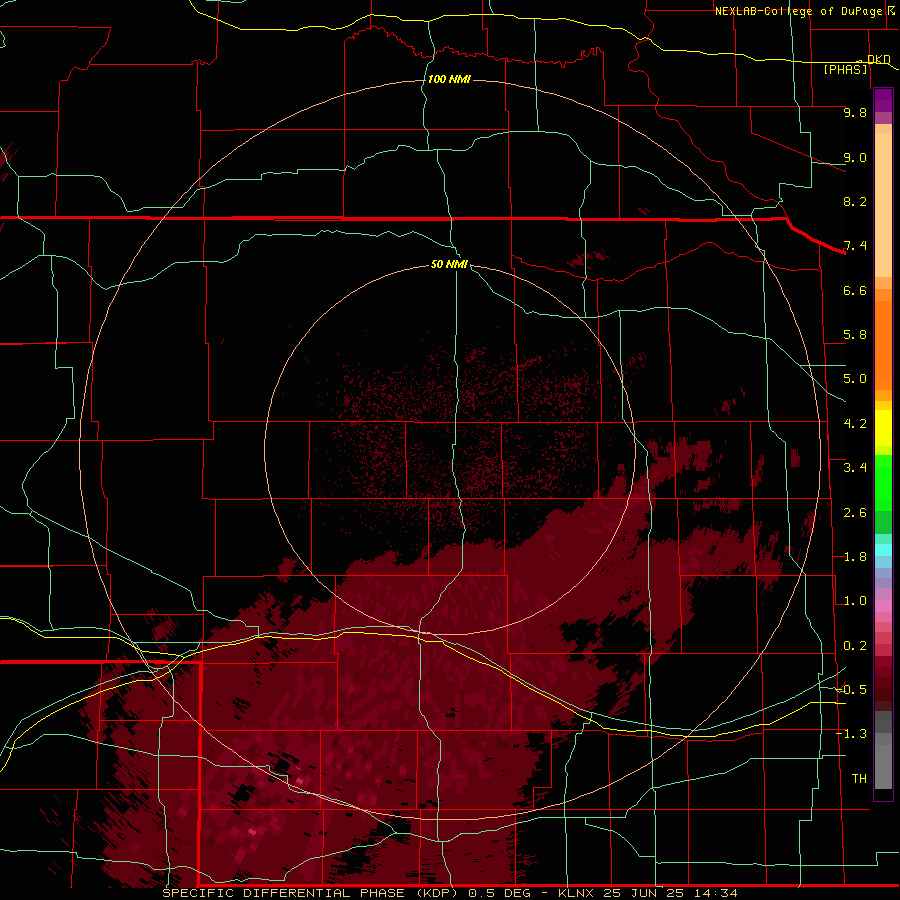Click the 6.6 scale value

(x=855, y=290)
